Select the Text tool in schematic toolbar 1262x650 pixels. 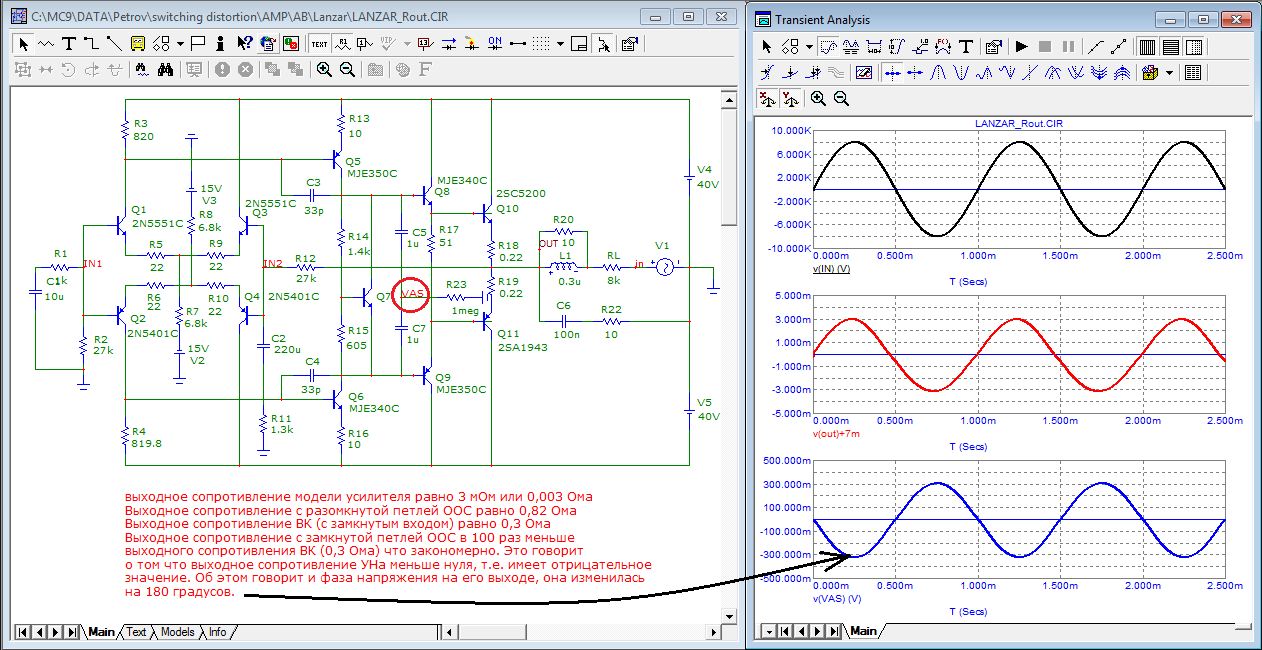click(69, 44)
